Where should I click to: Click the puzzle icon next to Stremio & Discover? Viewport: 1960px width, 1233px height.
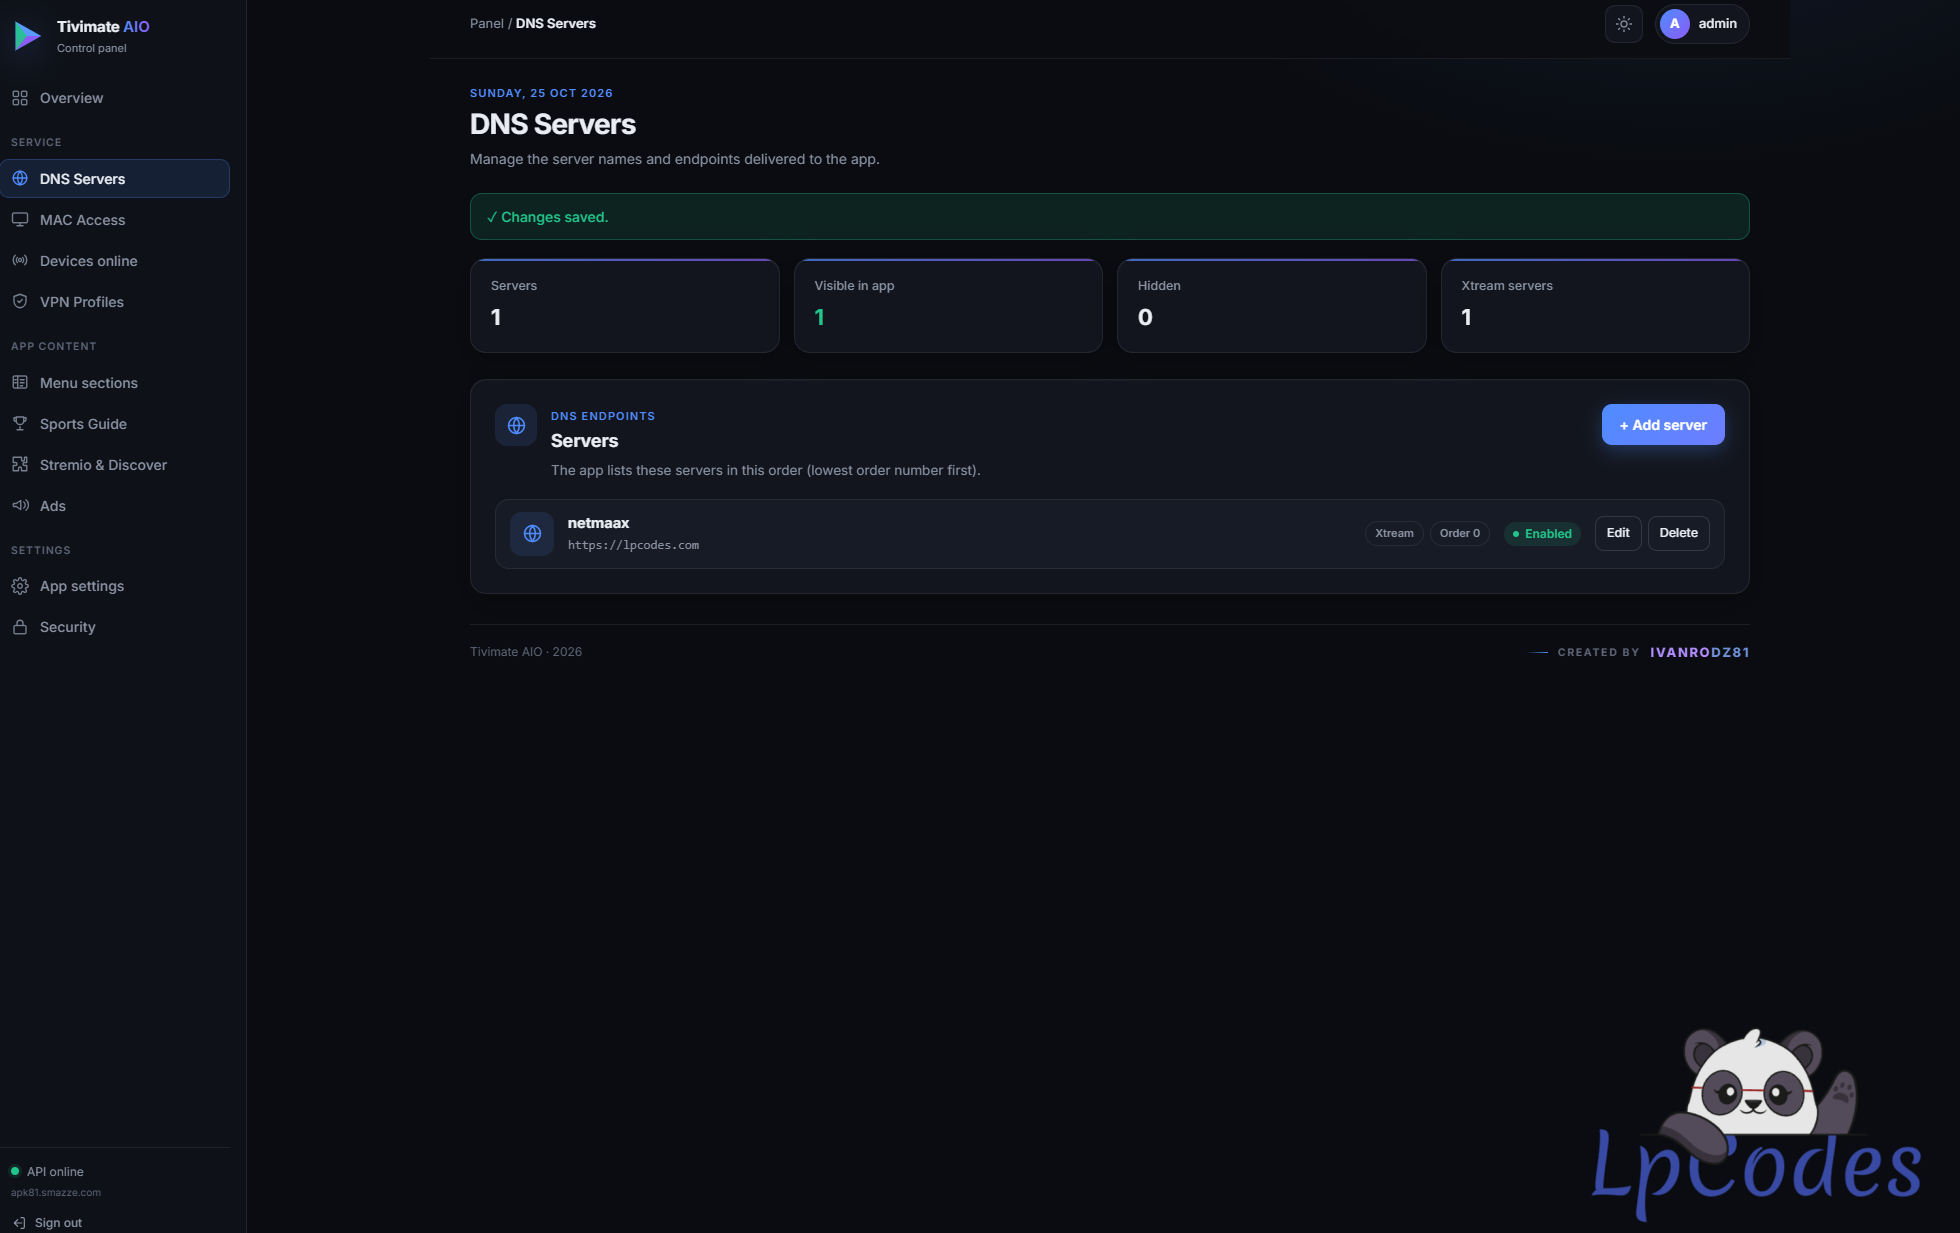20,465
